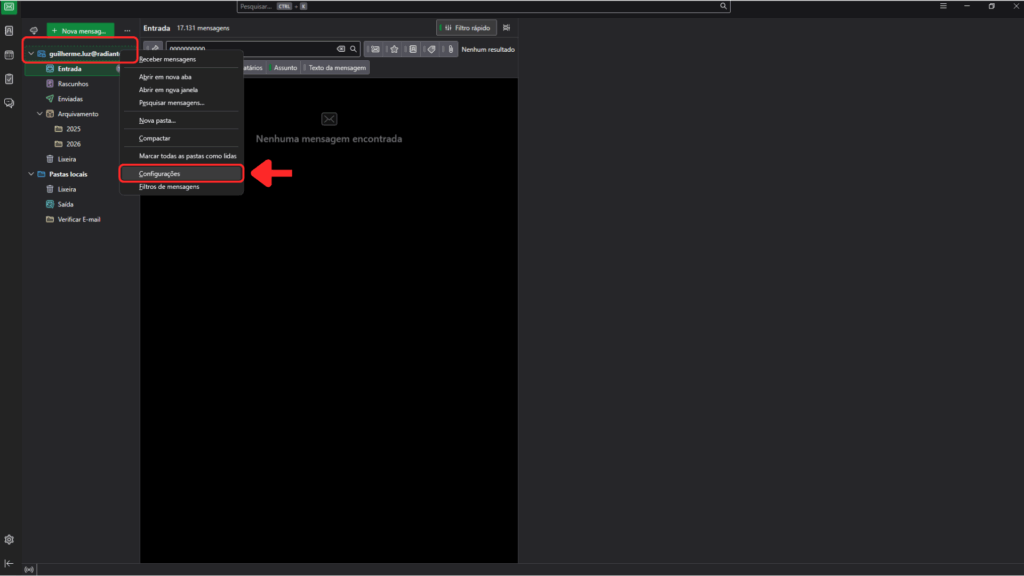Filter messages with attachments icon
Viewport: 1024px width, 576px height.
point(451,49)
